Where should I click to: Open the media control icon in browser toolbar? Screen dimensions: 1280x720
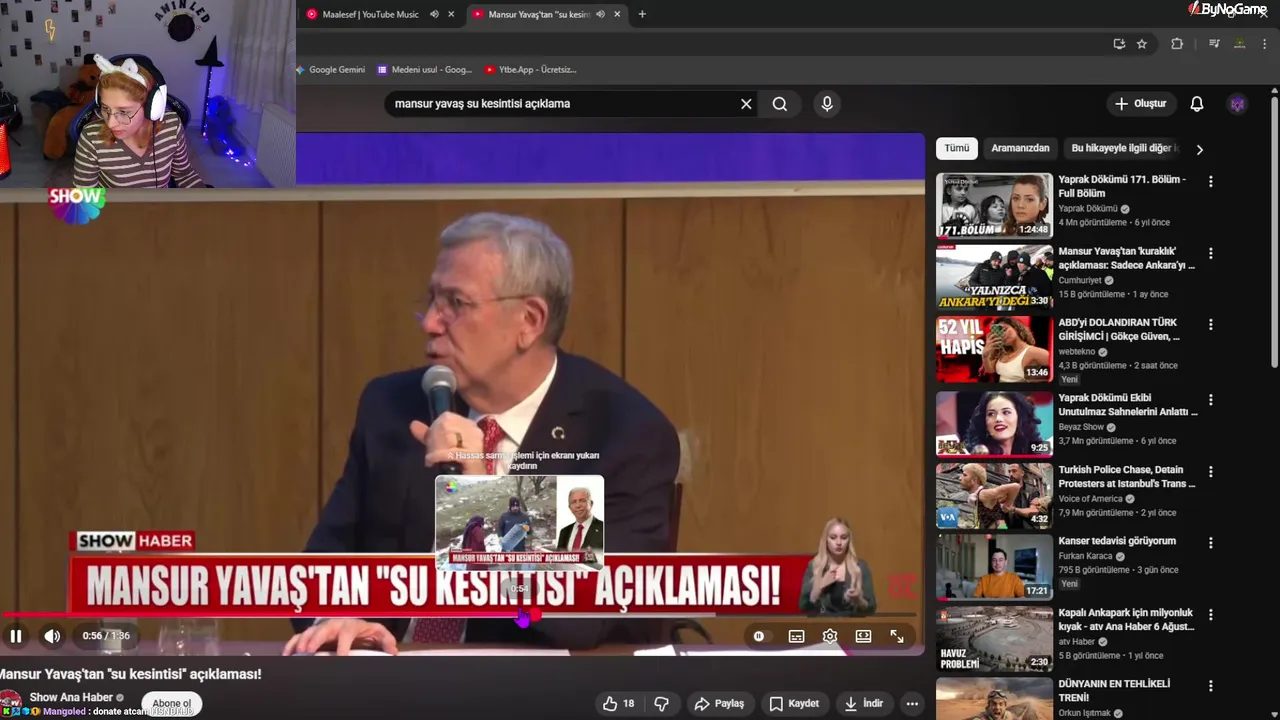coord(1214,44)
